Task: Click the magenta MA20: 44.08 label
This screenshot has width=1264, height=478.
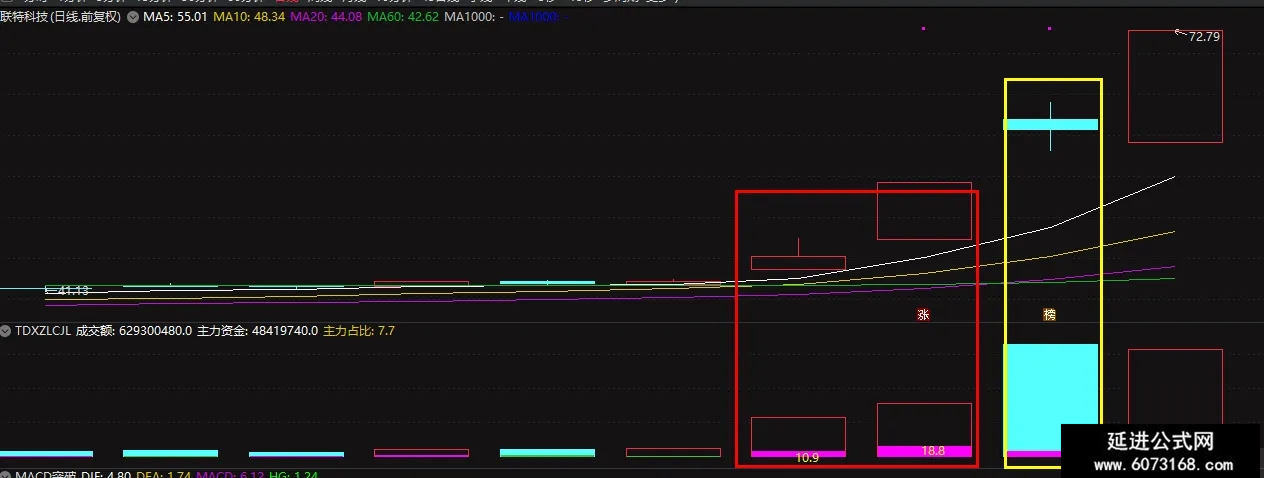Action: pyautogui.click(x=326, y=17)
